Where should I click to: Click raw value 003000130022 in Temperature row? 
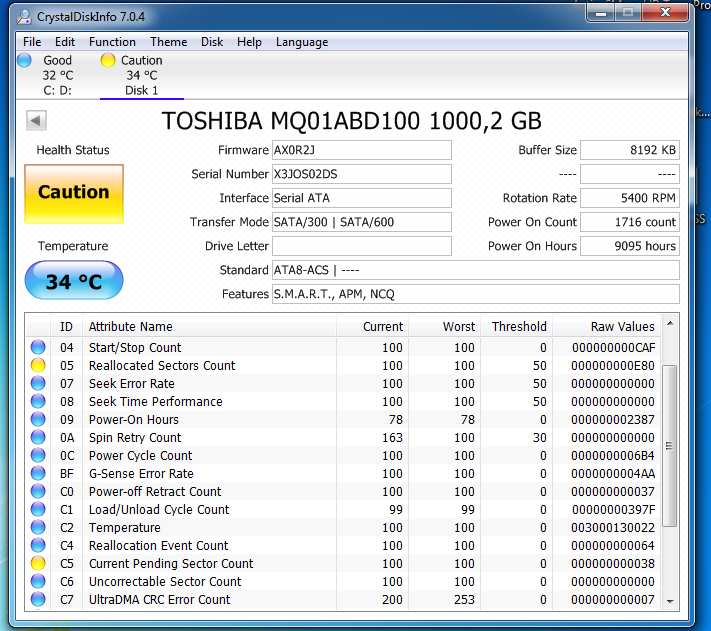coord(613,528)
